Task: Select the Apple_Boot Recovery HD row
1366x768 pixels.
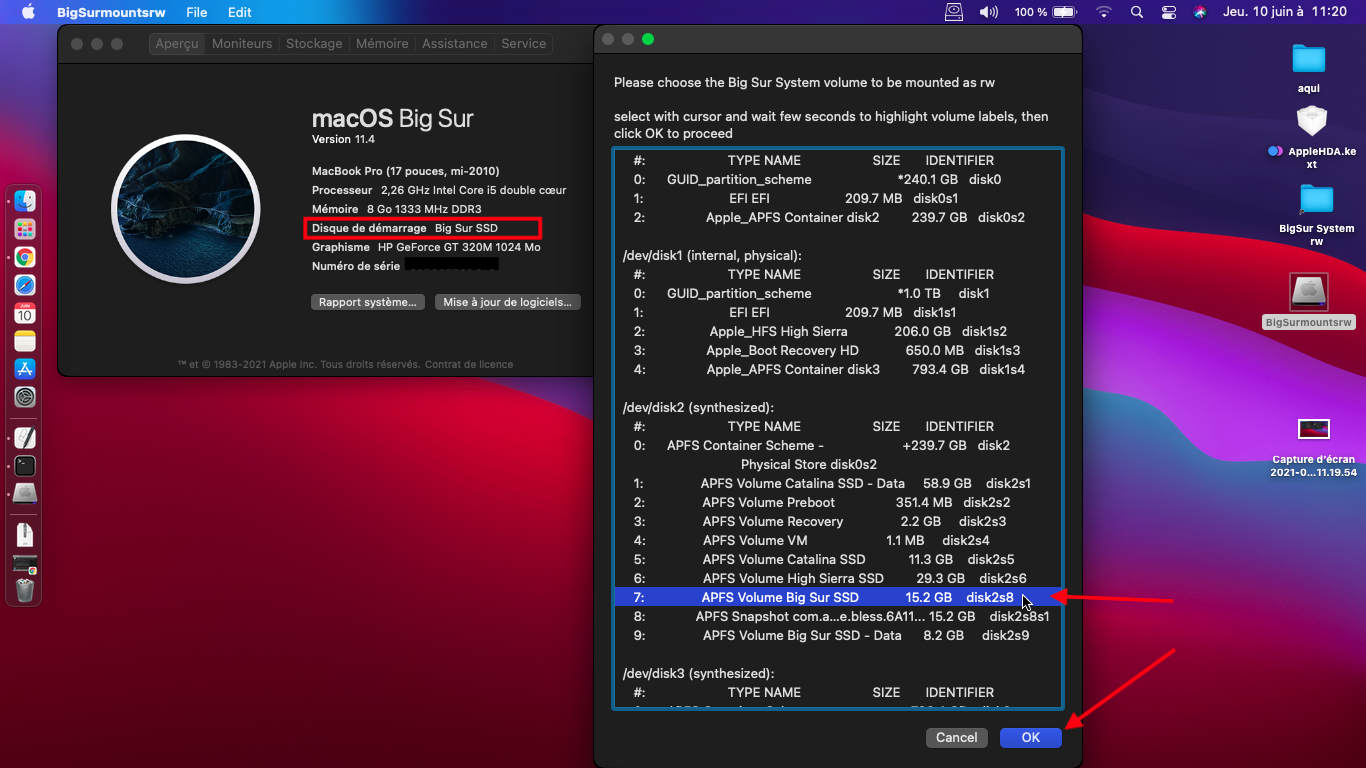Action: [838, 350]
